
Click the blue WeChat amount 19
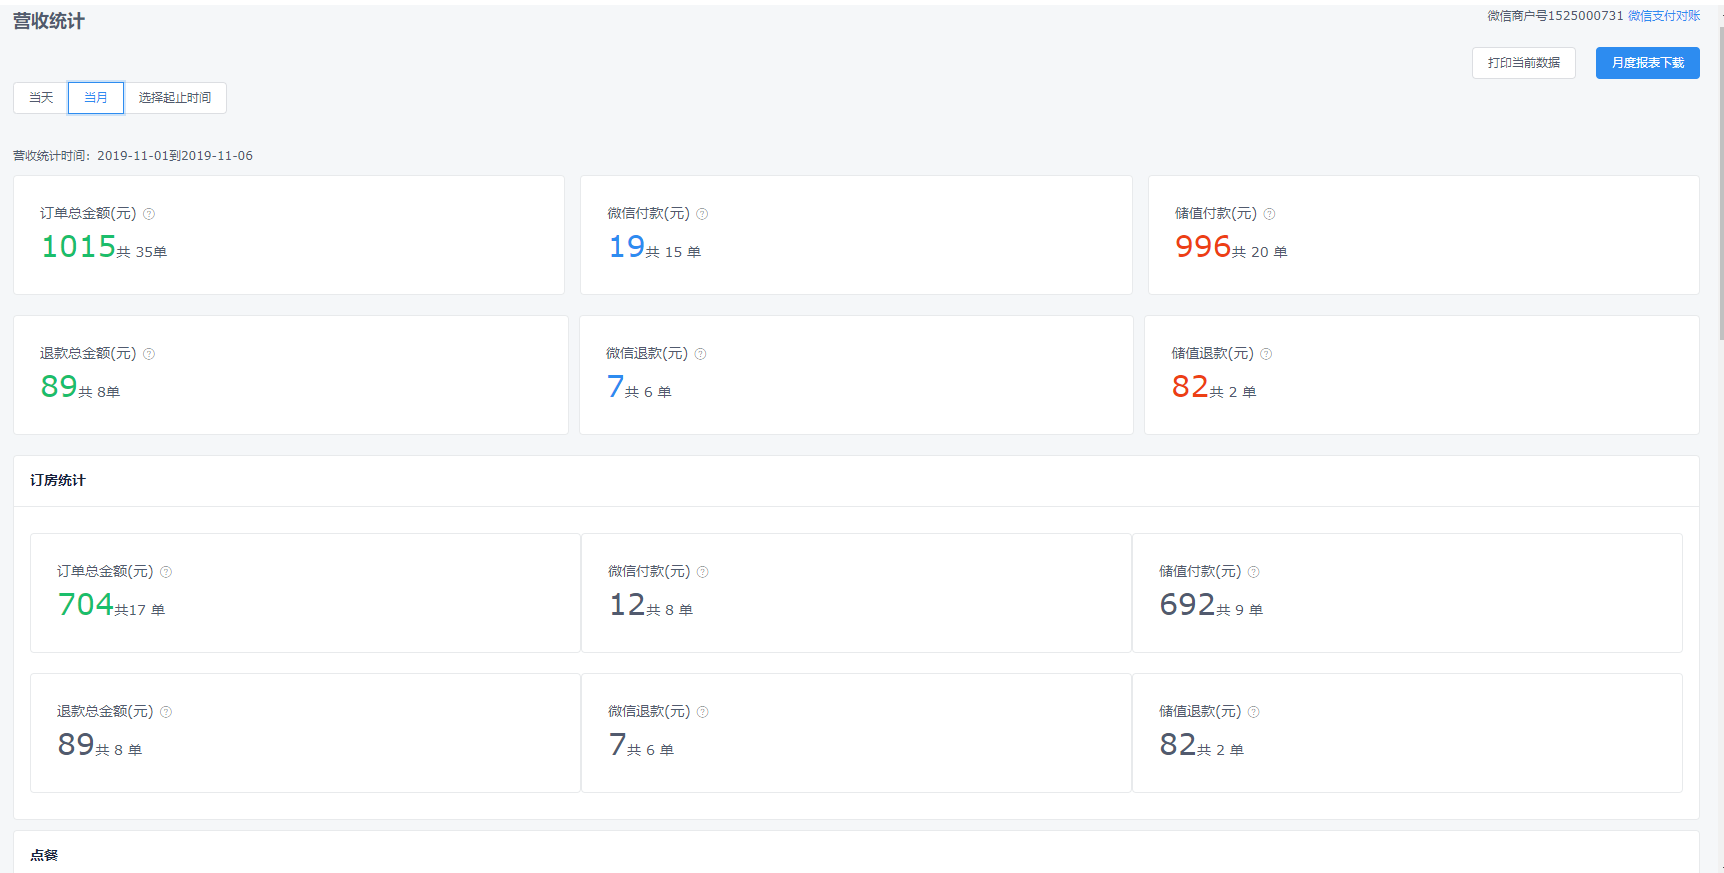point(627,246)
